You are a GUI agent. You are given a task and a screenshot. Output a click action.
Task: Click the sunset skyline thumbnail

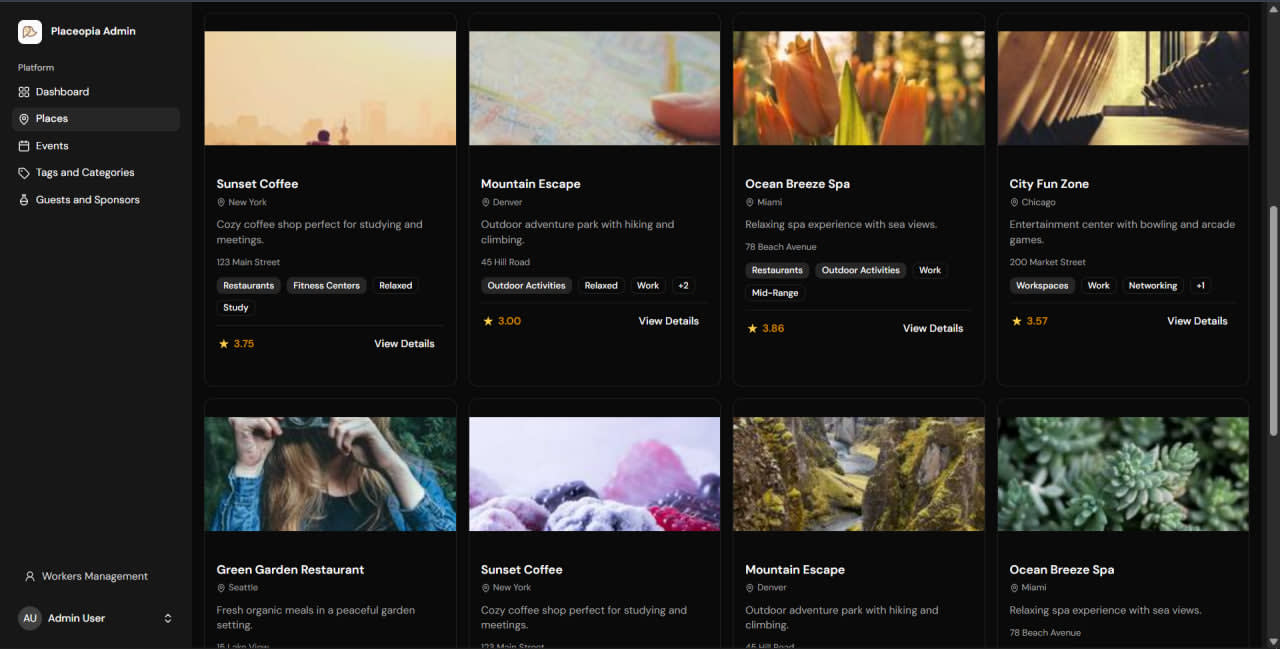[330, 88]
